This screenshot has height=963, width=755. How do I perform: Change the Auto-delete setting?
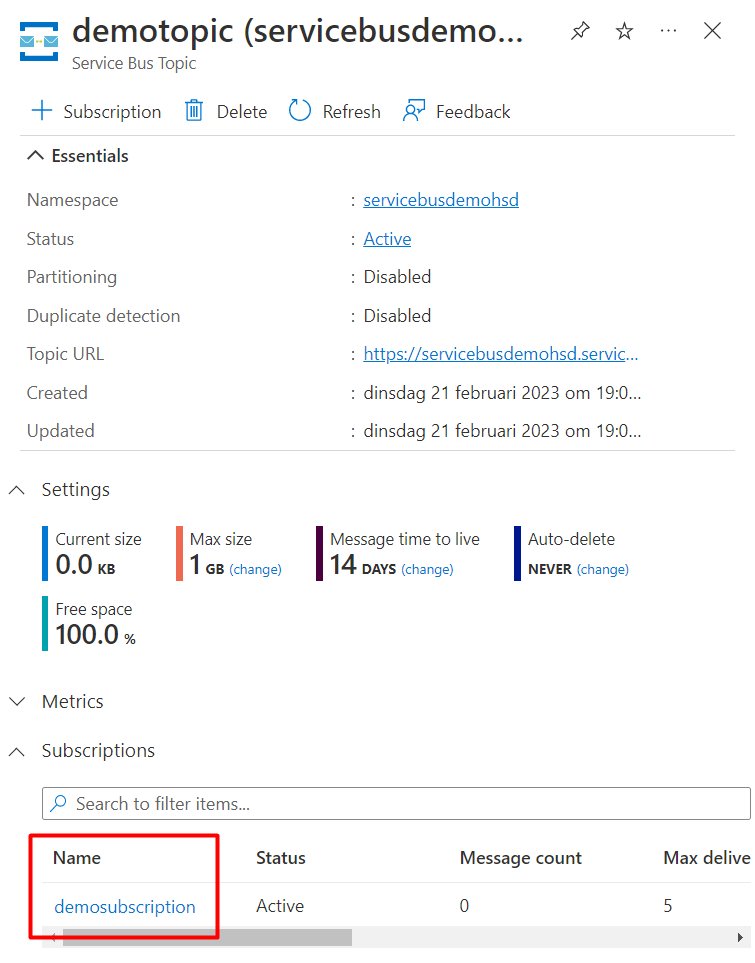click(x=603, y=569)
